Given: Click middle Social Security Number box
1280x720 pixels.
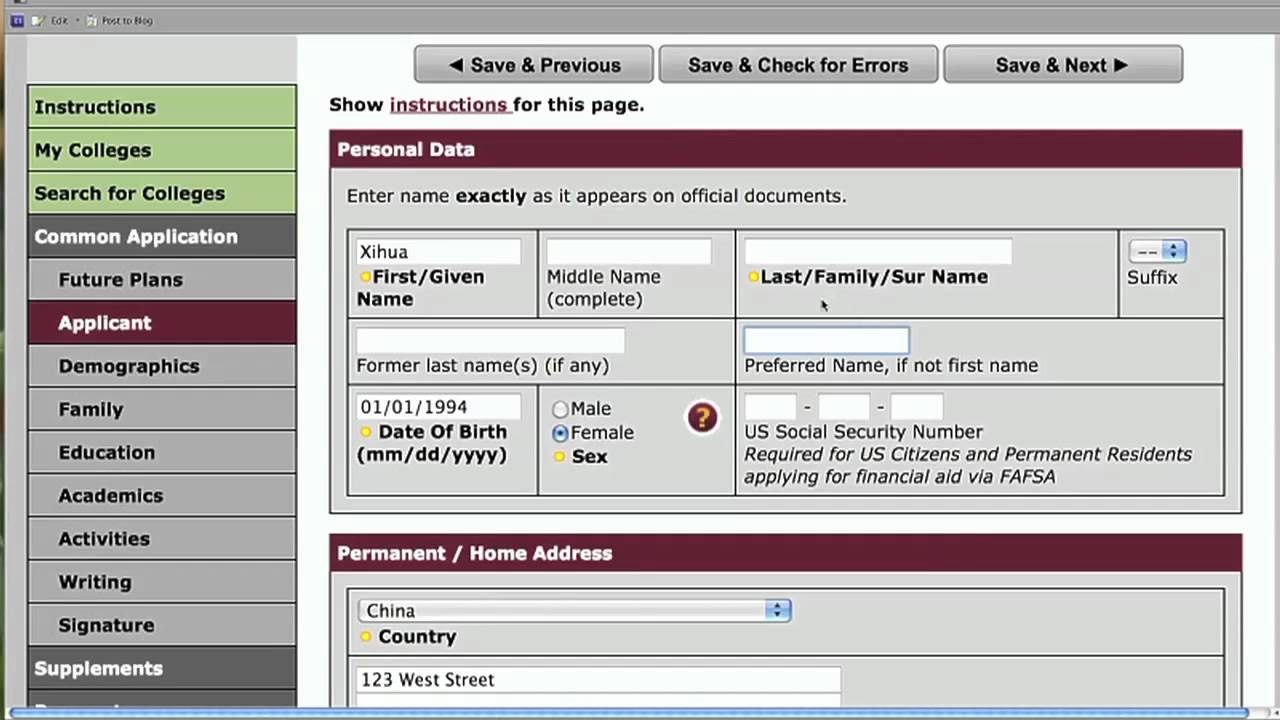Looking at the screenshot, I should (844, 407).
